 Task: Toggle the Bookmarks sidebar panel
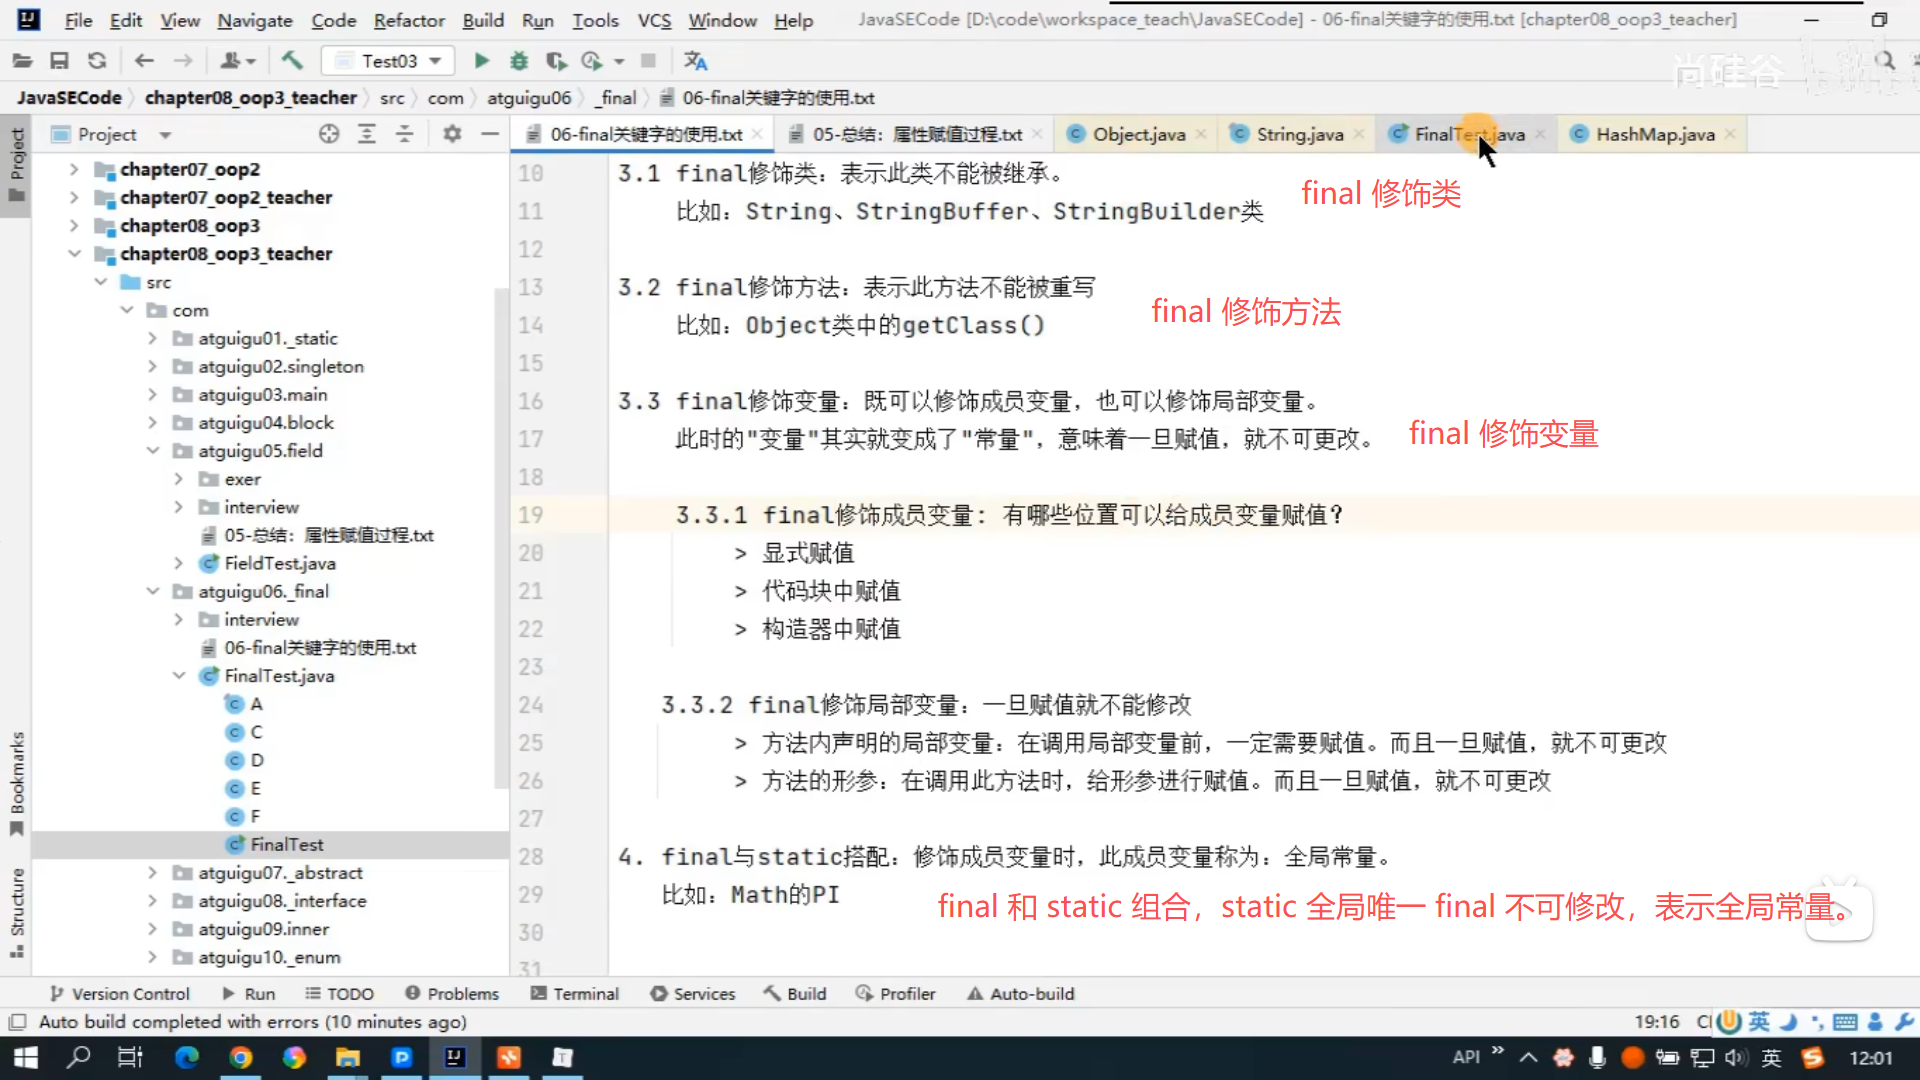16,782
